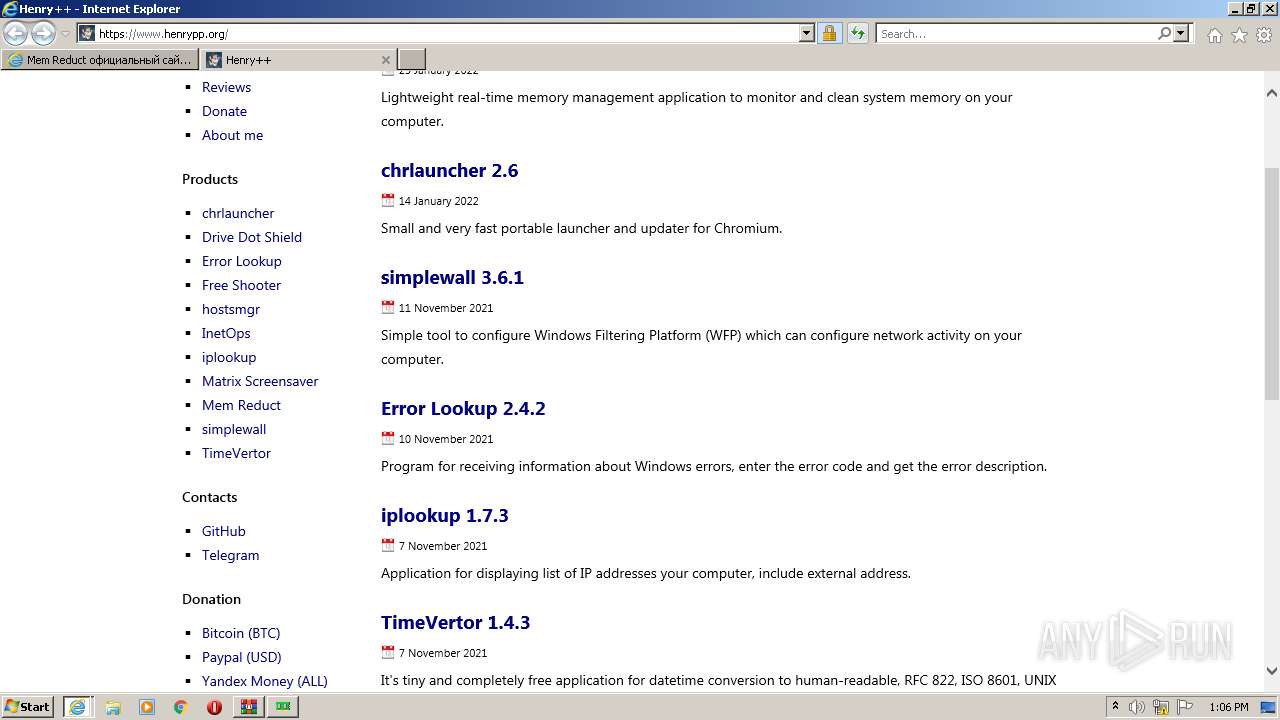
Task: Click the browser Back arrow button
Action: point(16,34)
